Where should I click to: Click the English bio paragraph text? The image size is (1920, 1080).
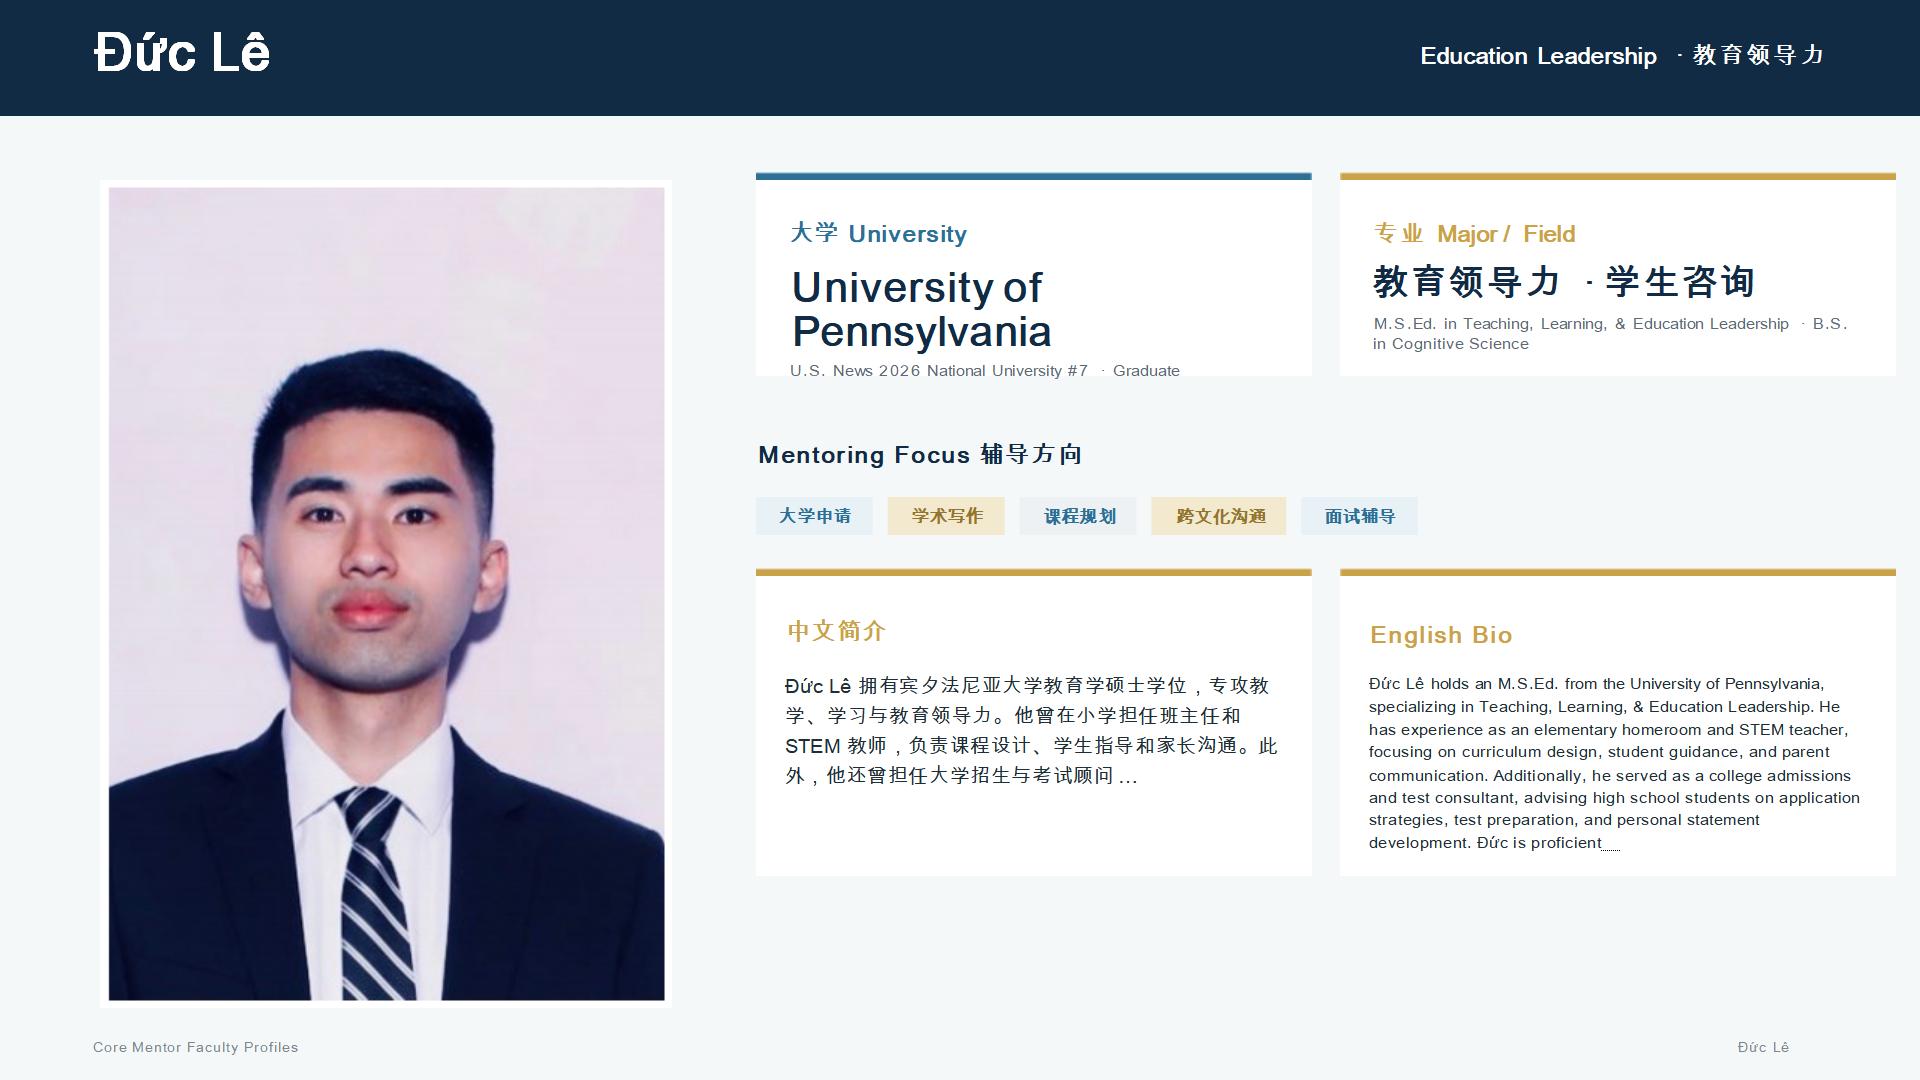1614,763
